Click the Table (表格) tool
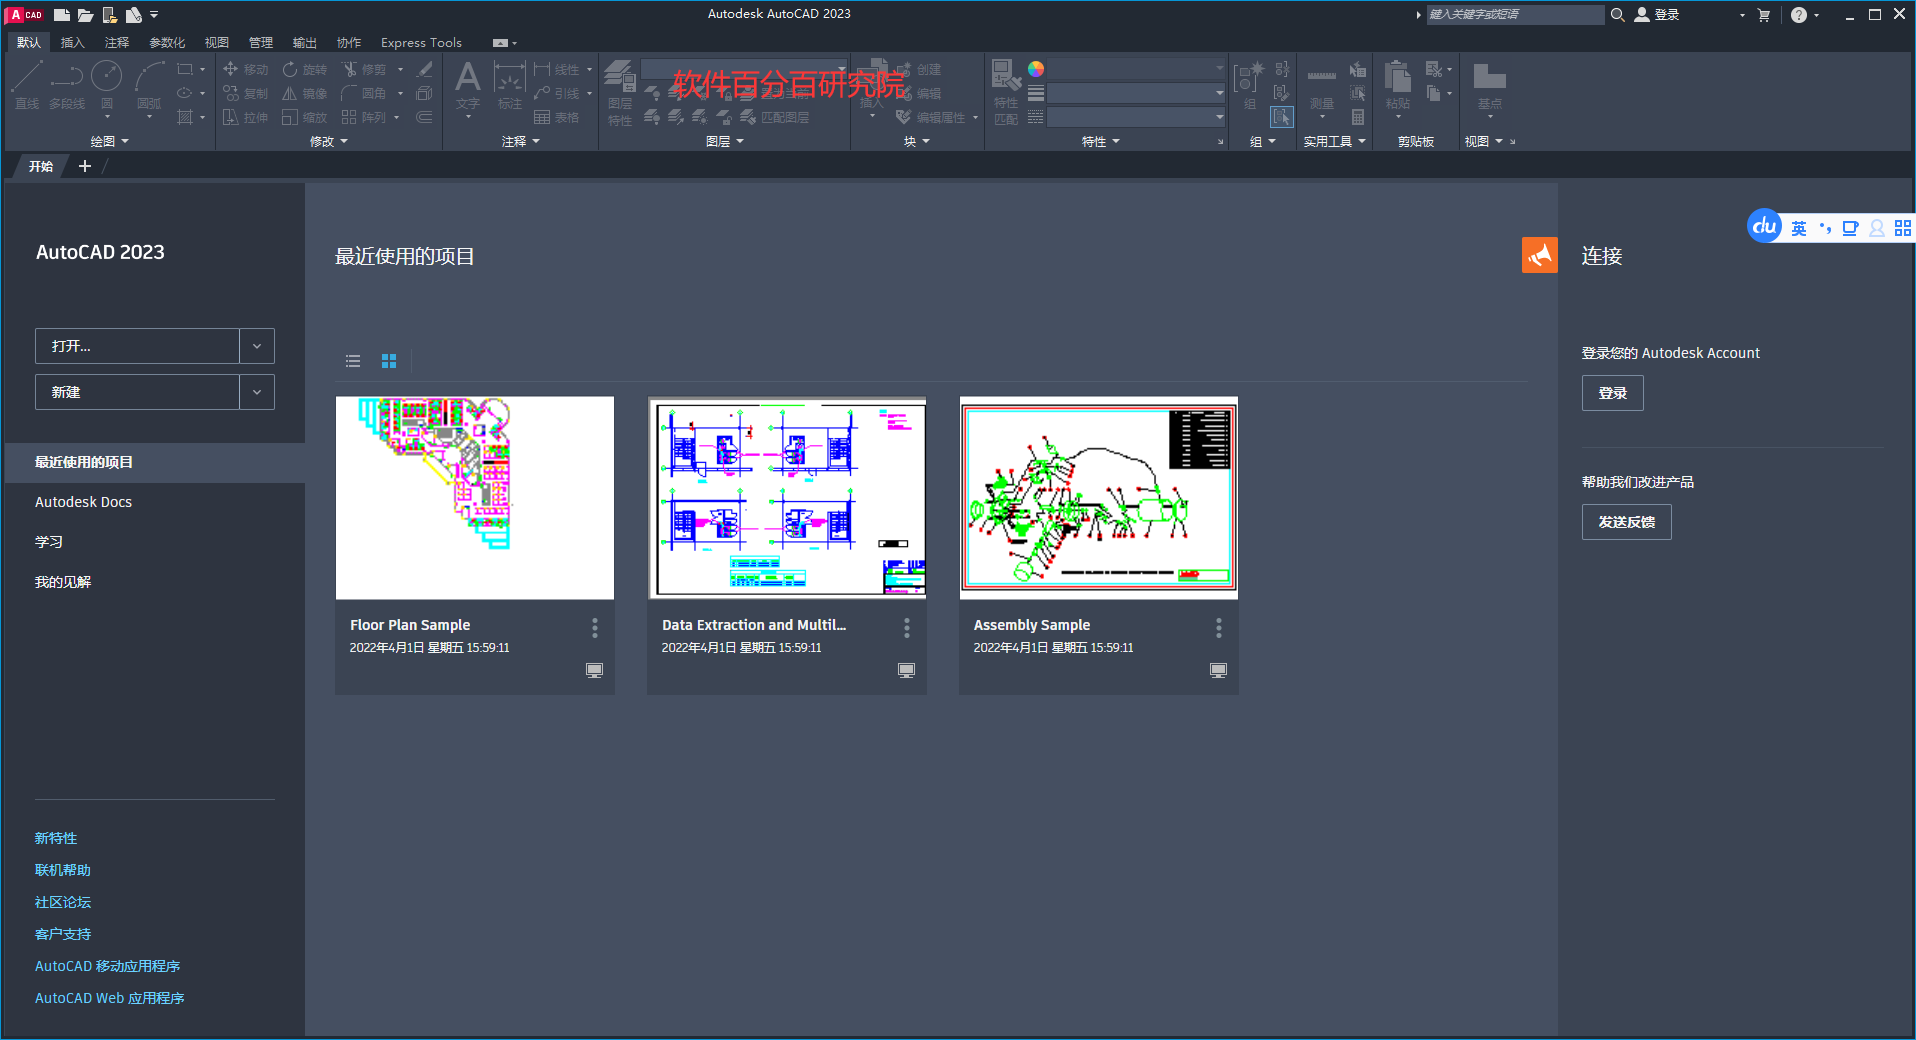The height and width of the screenshot is (1040, 1916). tap(557, 117)
